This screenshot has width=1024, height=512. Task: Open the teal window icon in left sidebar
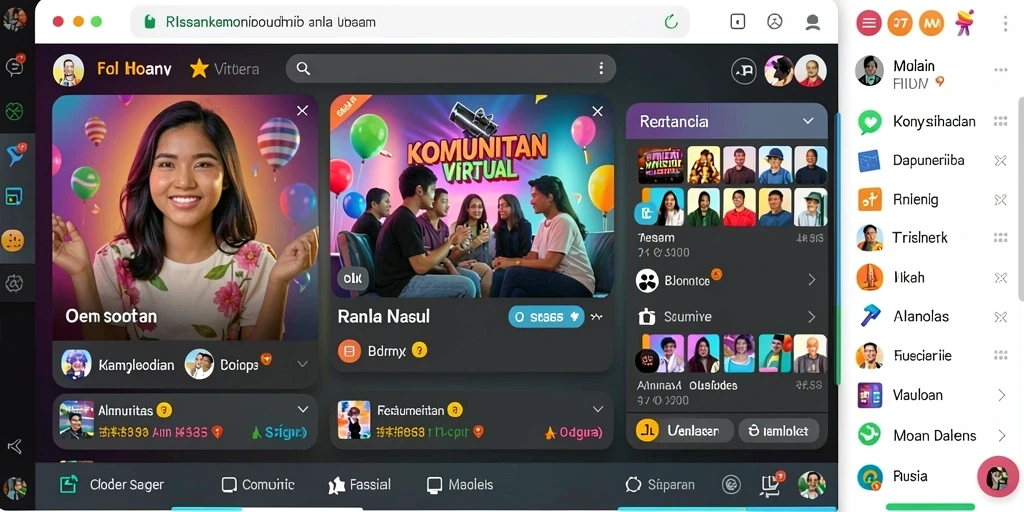tap(14, 196)
